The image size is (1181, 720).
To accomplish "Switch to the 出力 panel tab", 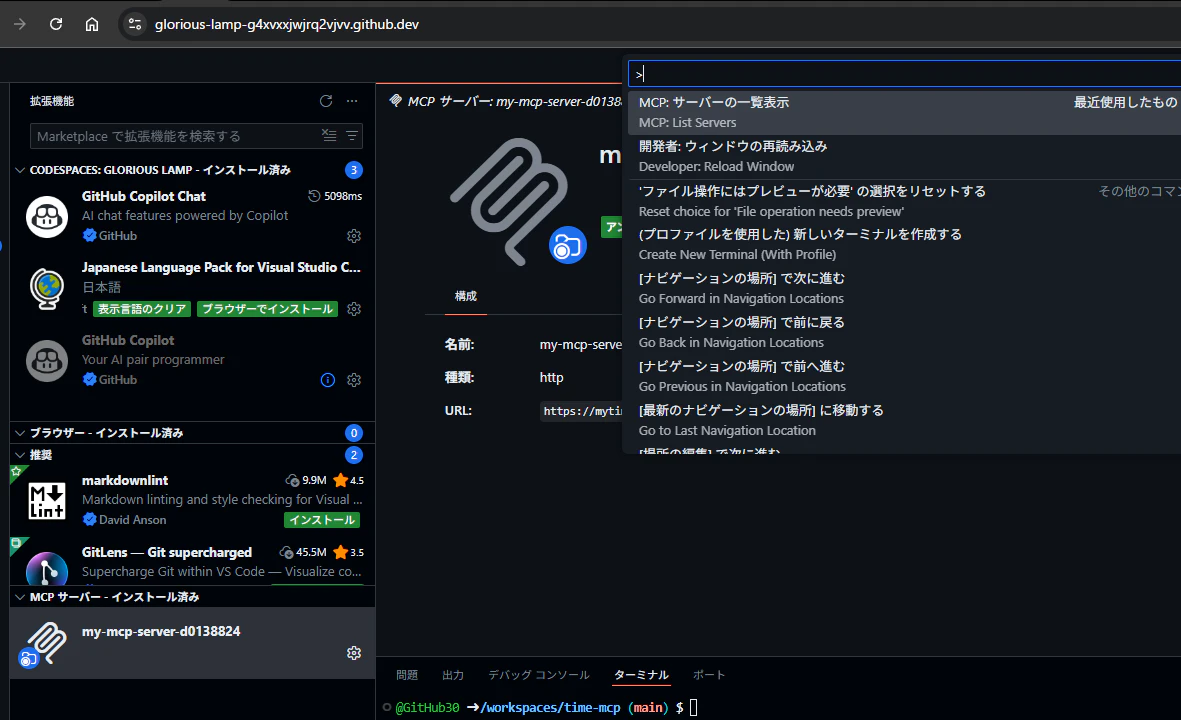I will click(x=453, y=675).
